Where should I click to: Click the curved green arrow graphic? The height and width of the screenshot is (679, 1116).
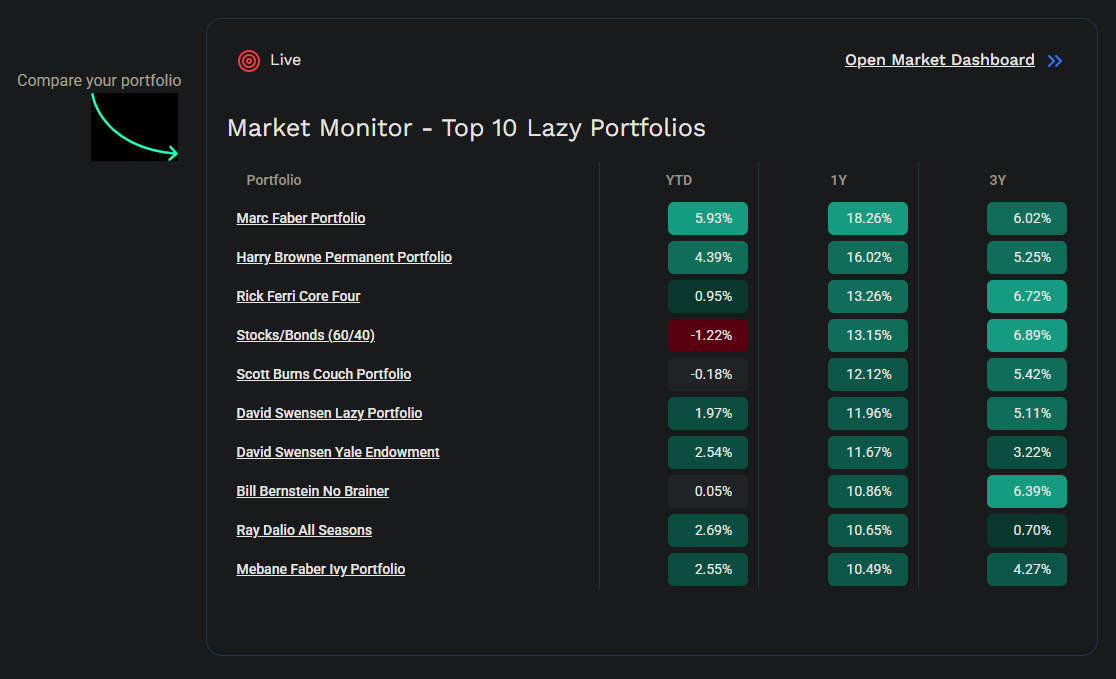pyautogui.click(x=134, y=127)
